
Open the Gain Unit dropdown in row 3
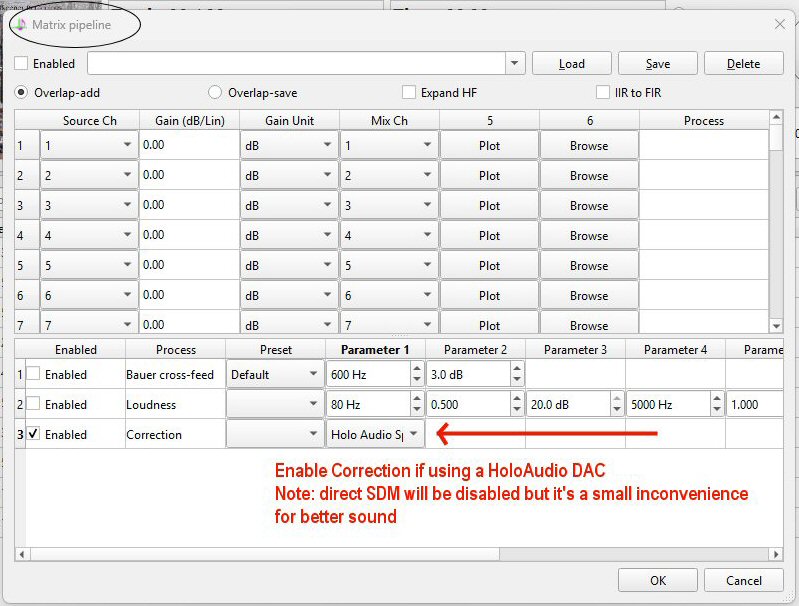327,206
